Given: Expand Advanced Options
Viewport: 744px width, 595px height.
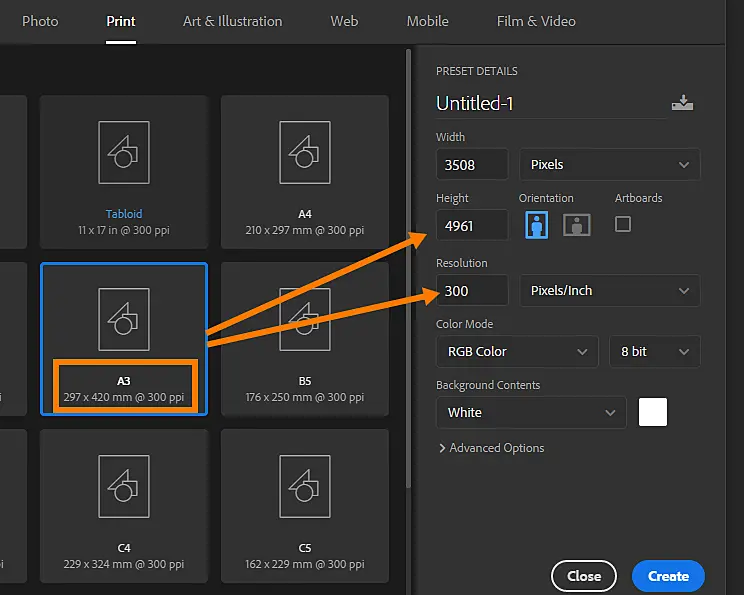Looking at the screenshot, I should point(492,448).
